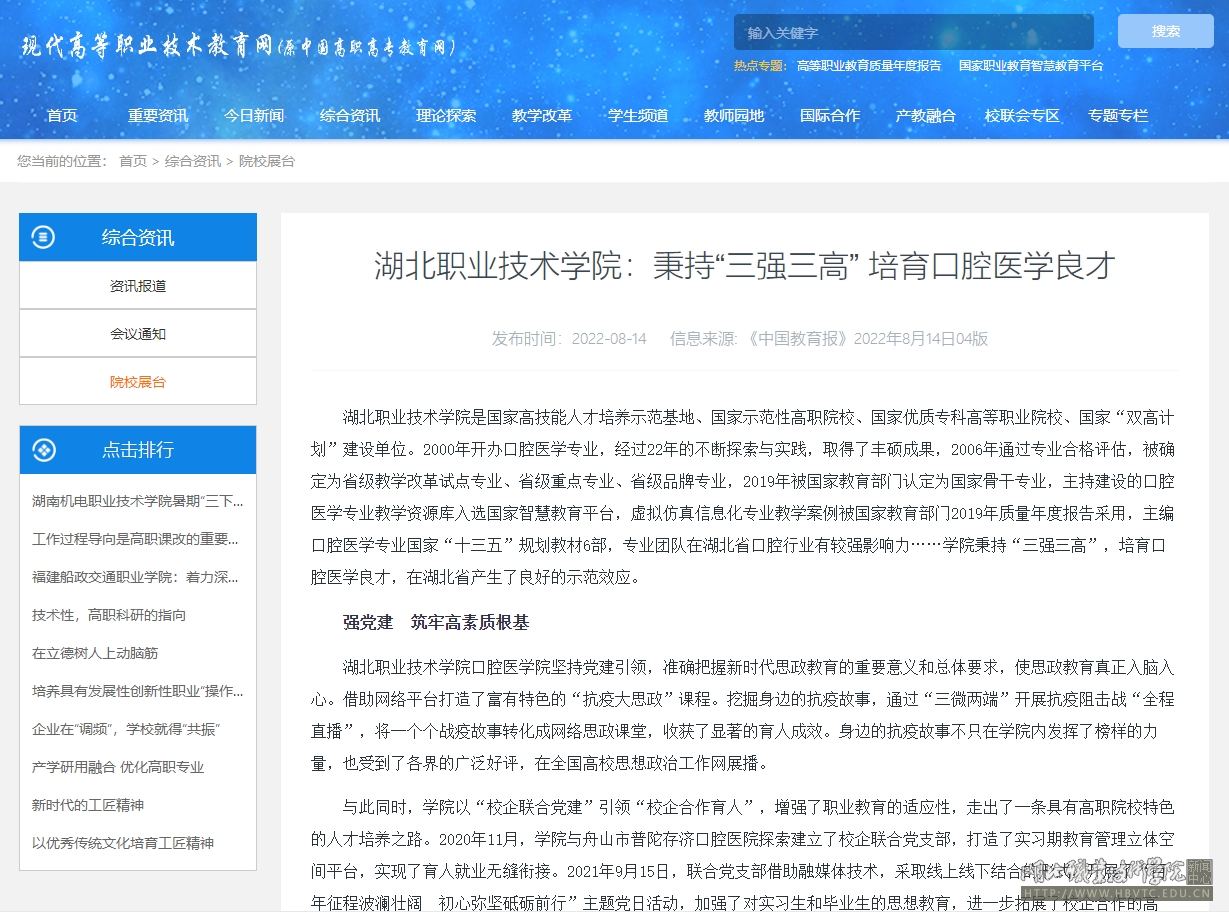Select 今日新闻 in the top navigation
The height and width of the screenshot is (916, 1229).
pyautogui.click(x=254, y=115)
